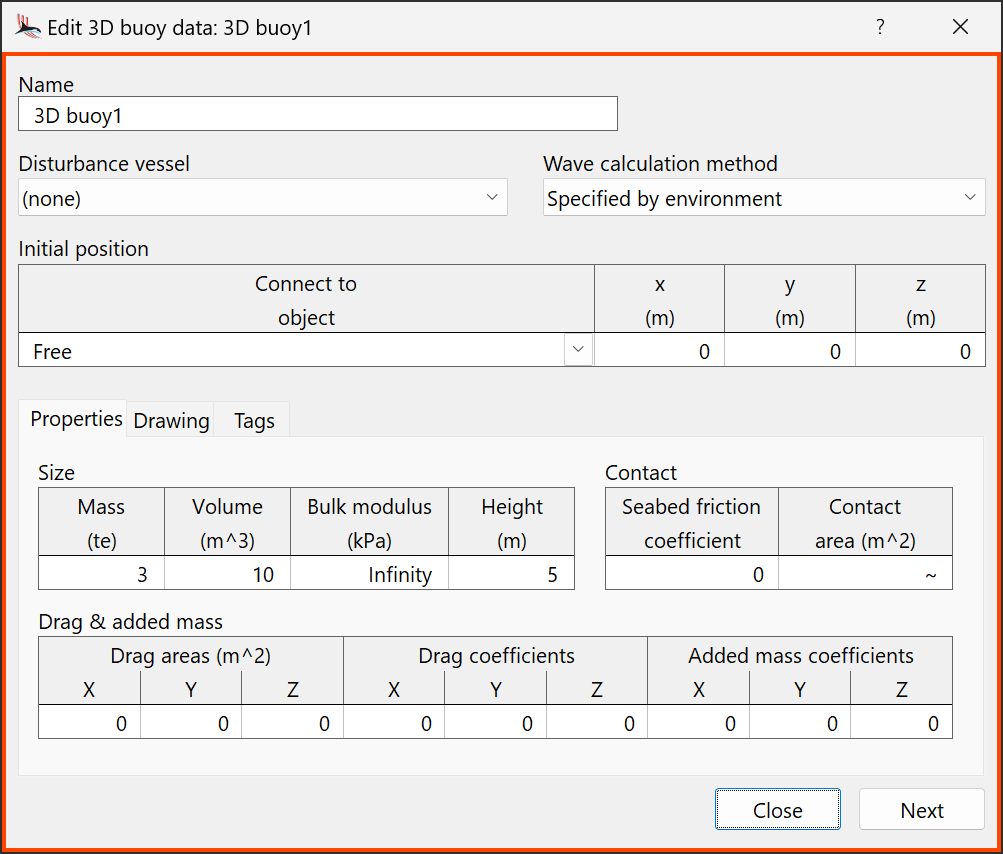The image size is (1003, 854).
Task: Select the Bulk modulus Infinity cell
Action: pyautogui.click(x=370, y=574)
